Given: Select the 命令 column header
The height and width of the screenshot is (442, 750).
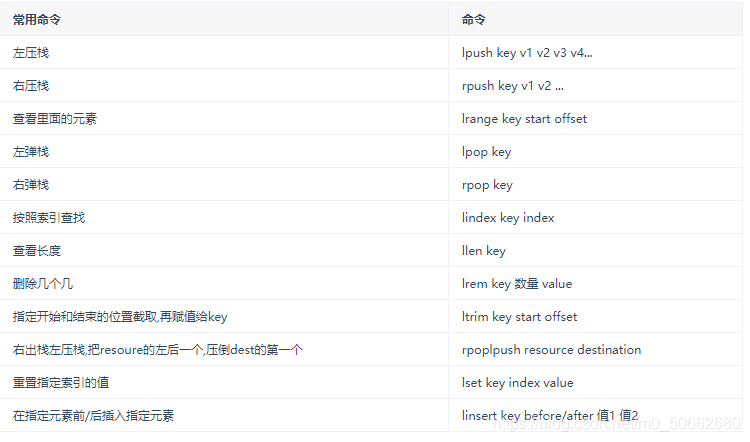Looking at the screenshot, I should (596, 20).
